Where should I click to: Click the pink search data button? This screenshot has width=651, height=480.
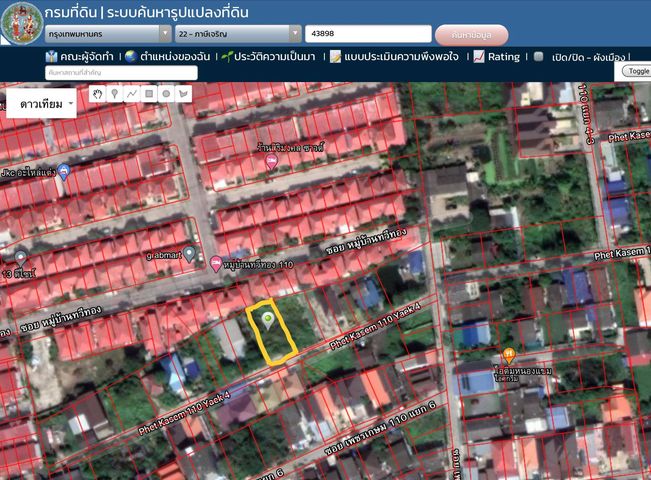coord(472,35)
